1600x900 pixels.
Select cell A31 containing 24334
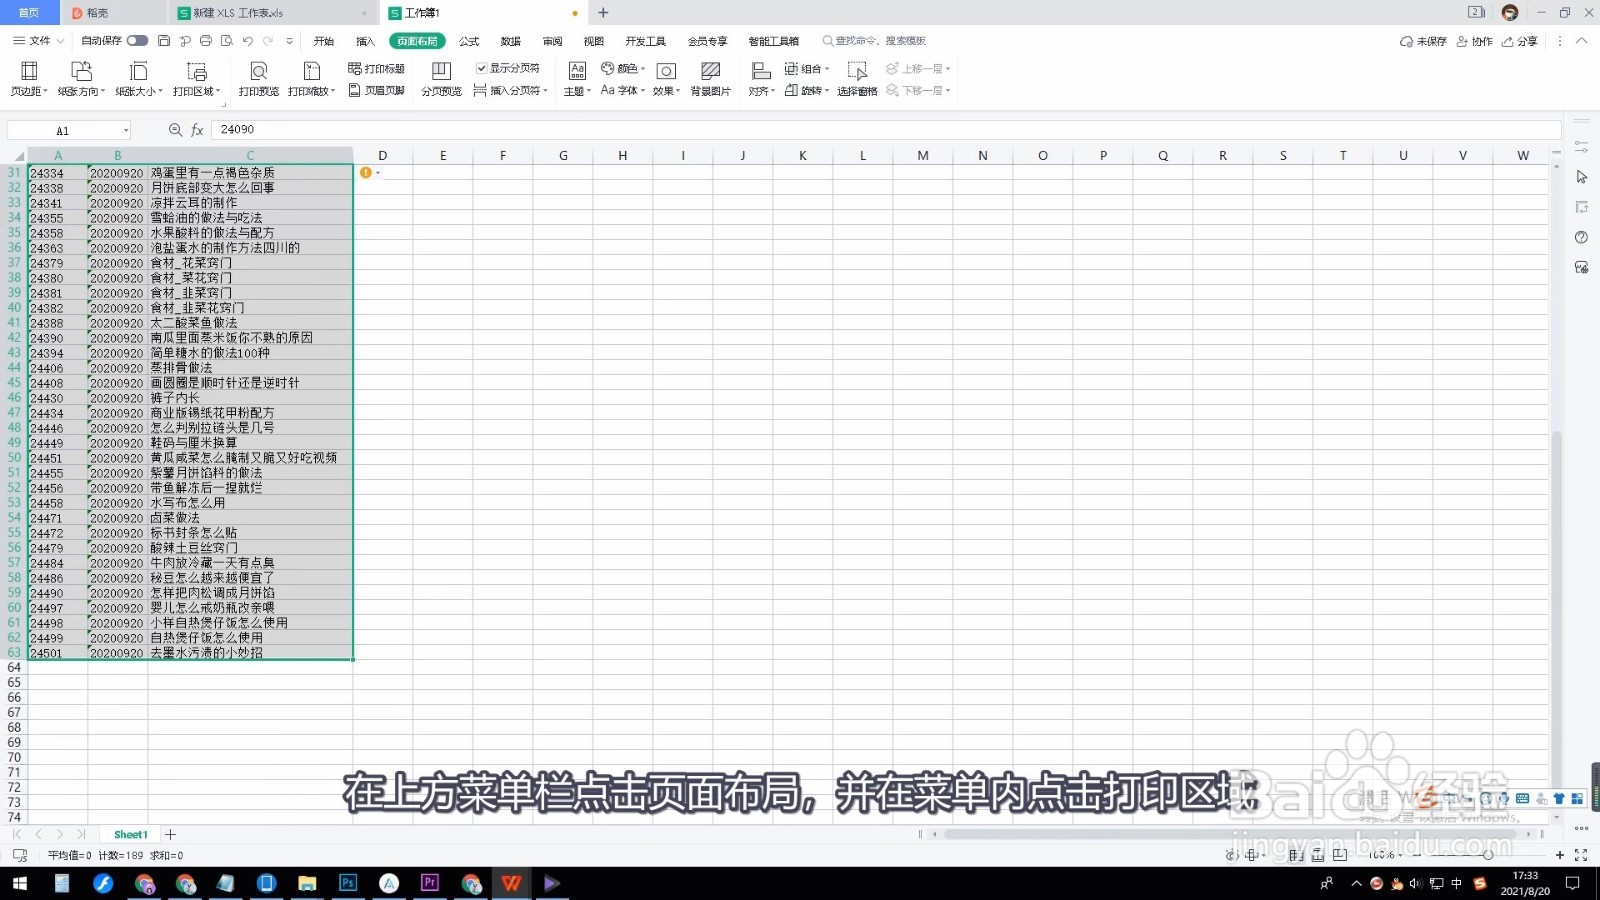(58, 173)
